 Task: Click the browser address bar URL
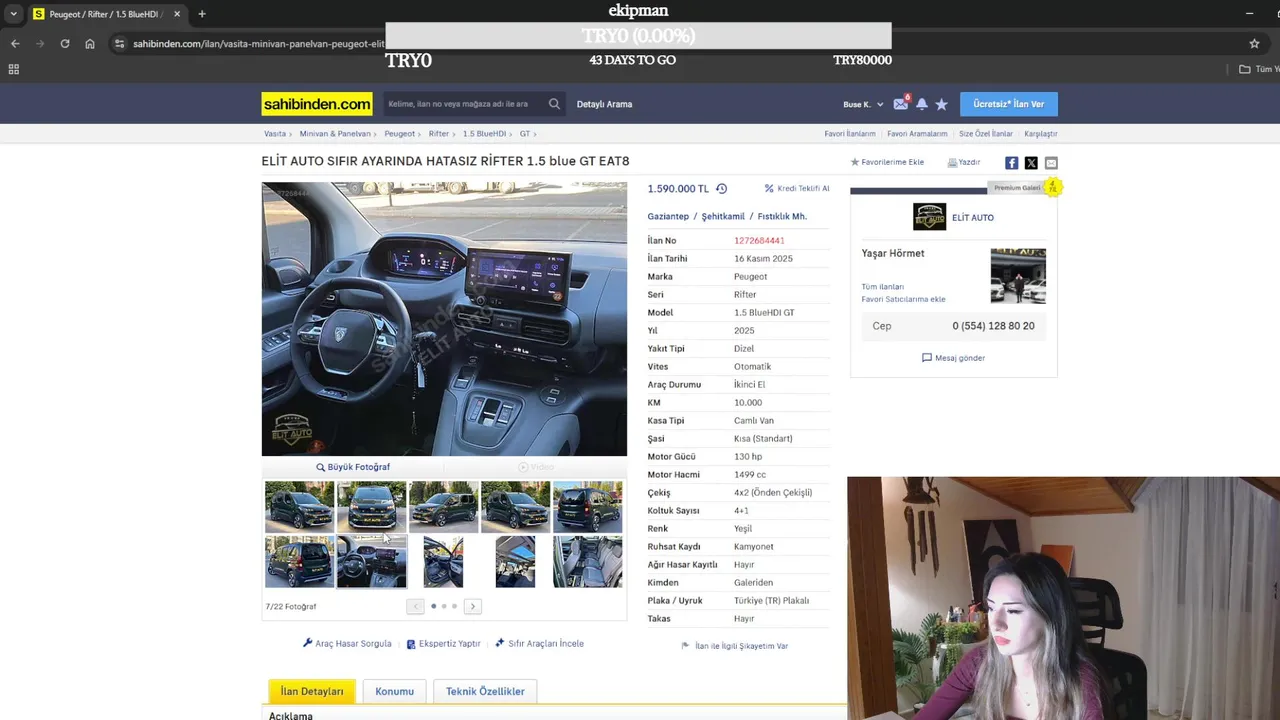point(259,44)
